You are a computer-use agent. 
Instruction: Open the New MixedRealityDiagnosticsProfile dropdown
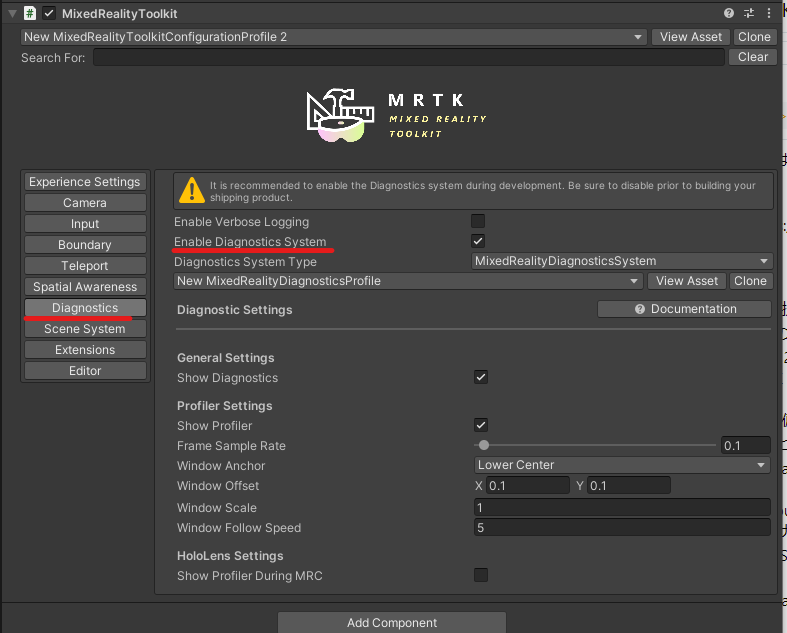(x=408, y=281)
